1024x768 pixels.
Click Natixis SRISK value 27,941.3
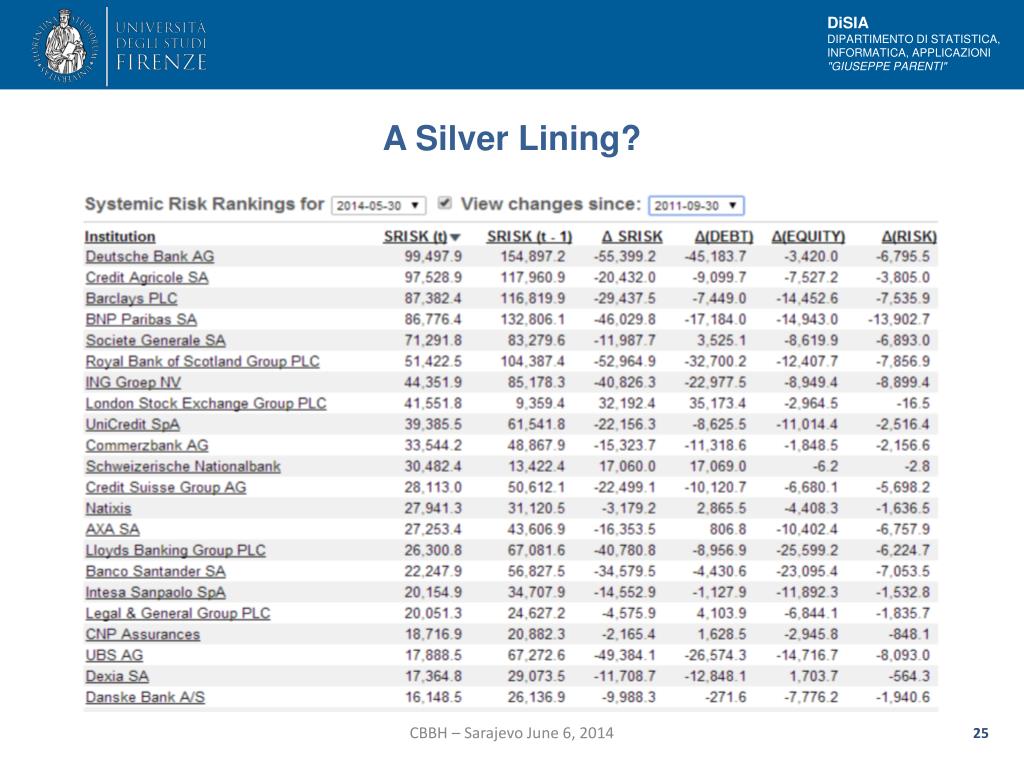433,508
